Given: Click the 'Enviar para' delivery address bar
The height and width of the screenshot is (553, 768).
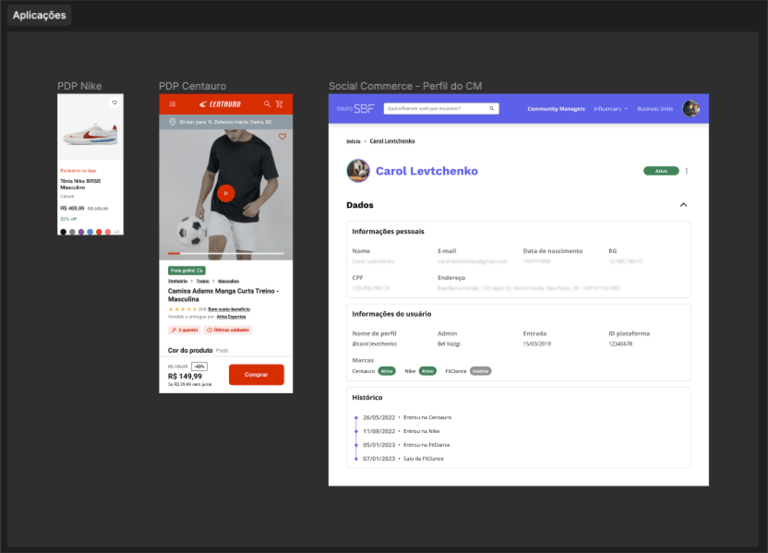Looking at the screenshot, I should coord(226,121).
